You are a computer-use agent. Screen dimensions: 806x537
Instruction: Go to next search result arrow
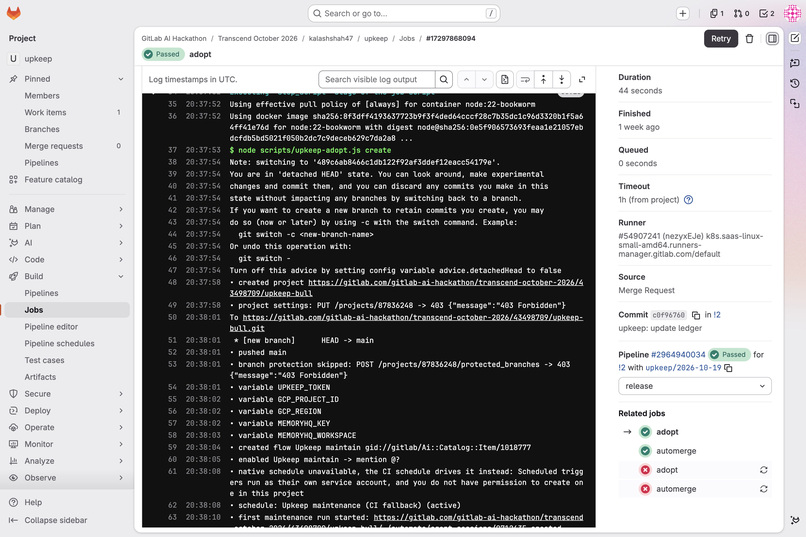tap(484, 80)
